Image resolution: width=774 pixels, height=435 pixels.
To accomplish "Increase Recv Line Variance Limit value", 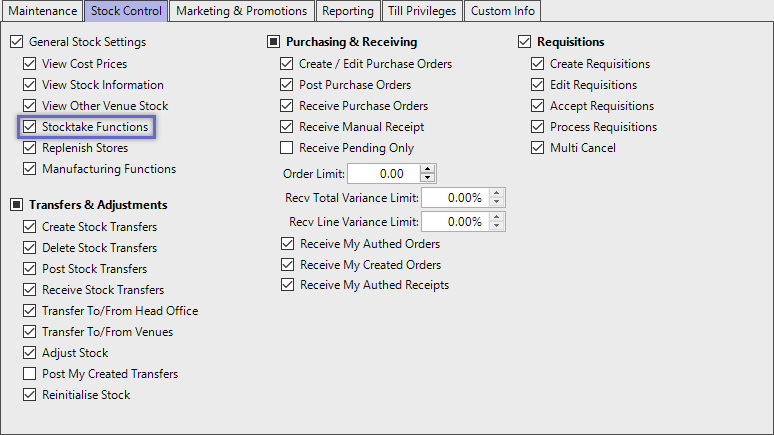I will [497, 217].
